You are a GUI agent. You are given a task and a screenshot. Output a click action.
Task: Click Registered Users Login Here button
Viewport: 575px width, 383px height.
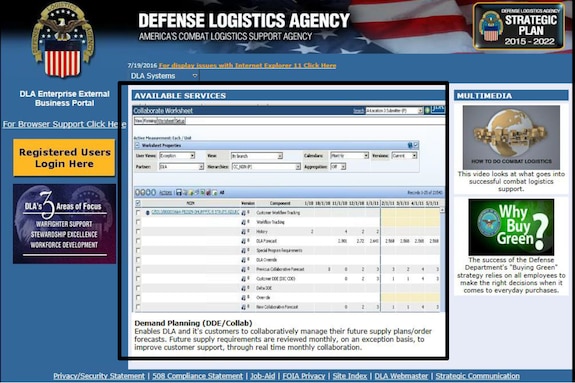[64, 158]
